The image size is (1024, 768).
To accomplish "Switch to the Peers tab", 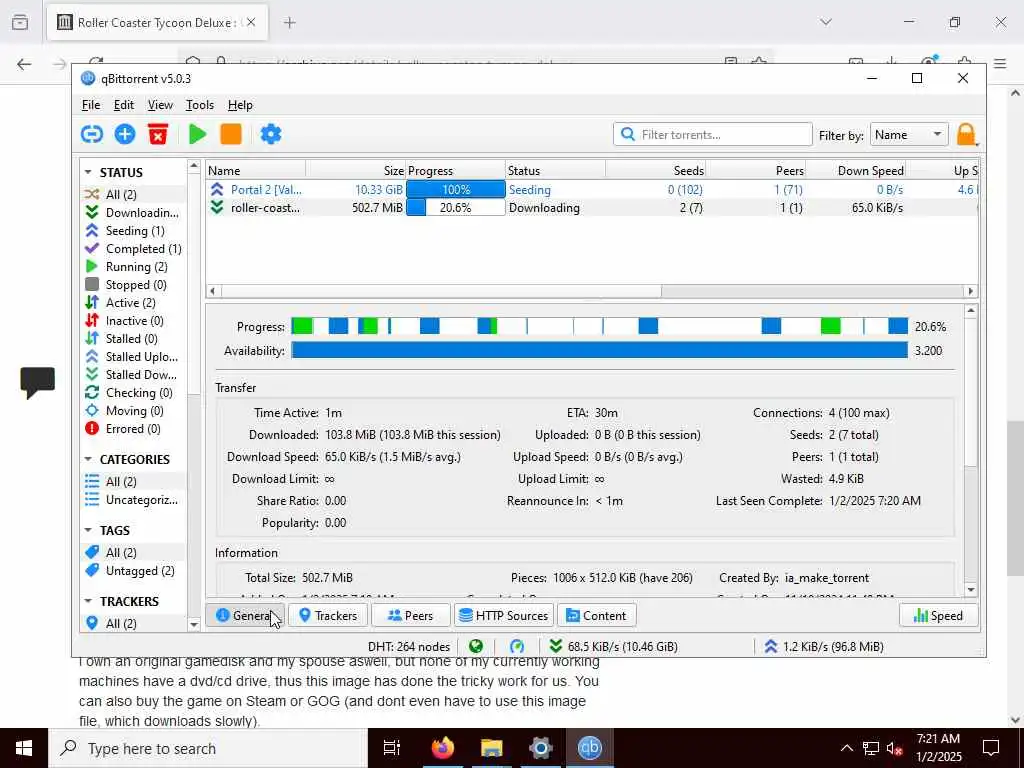I will click(x=410, y=615).
